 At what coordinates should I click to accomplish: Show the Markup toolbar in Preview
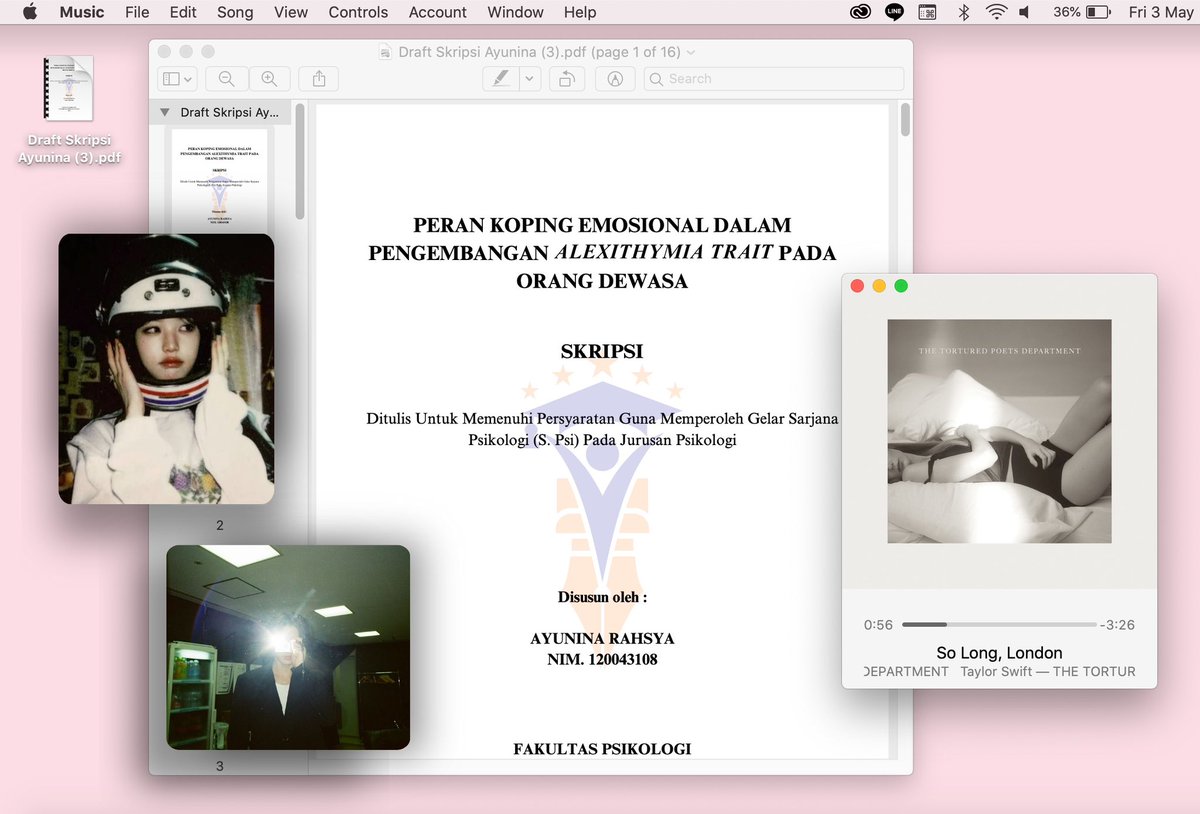pos(615,78)
